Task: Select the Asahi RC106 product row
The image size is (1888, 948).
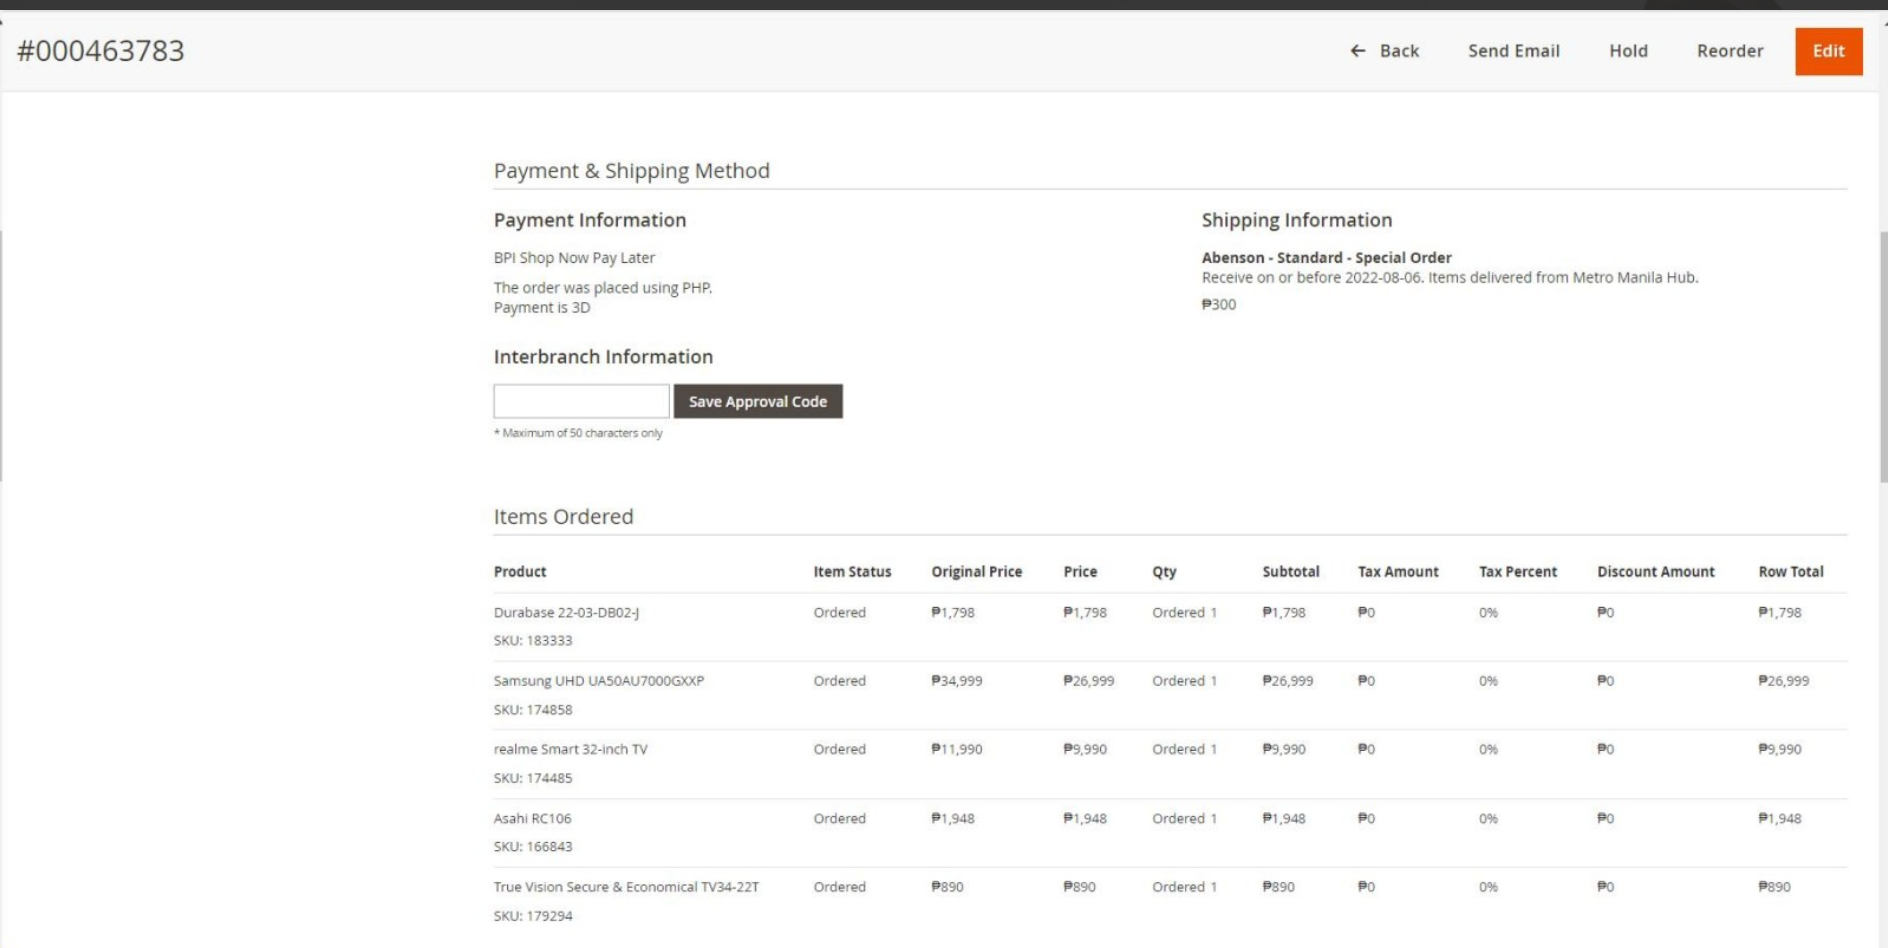Action: 532,818
